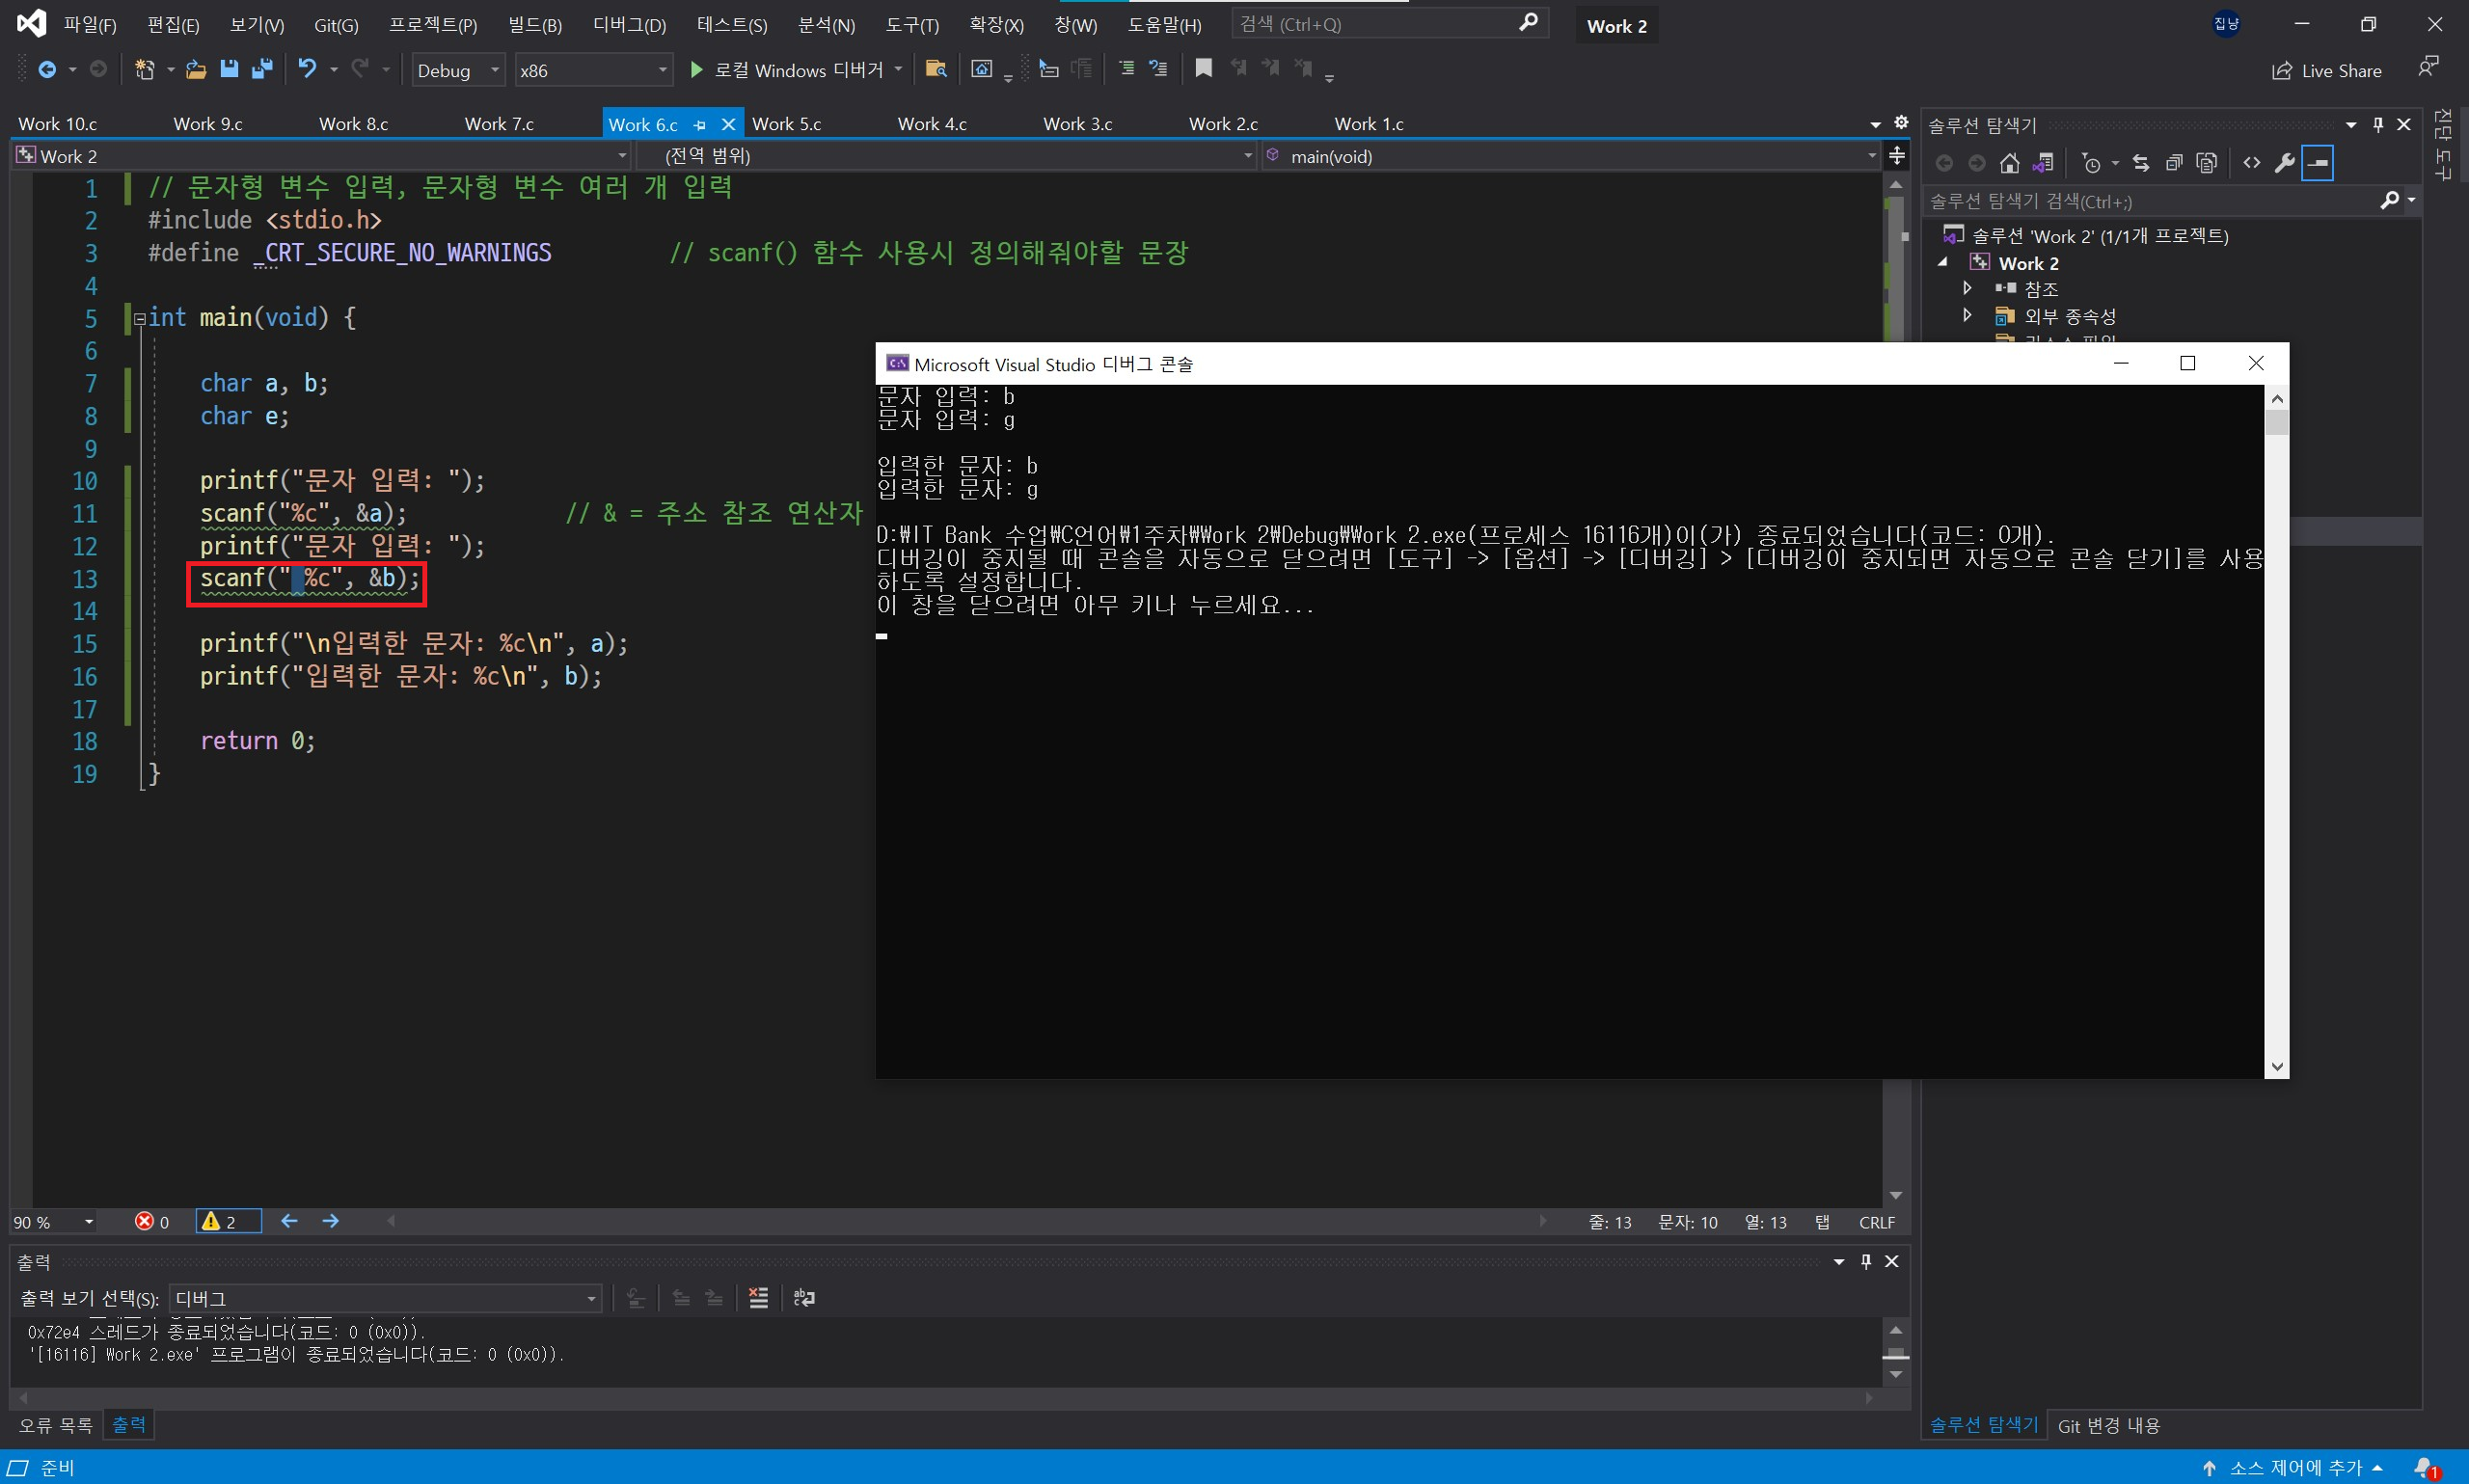Toggle the preview selected items button
This screenshot has width=2469, height=1484.
click(x=2318, y=163)
